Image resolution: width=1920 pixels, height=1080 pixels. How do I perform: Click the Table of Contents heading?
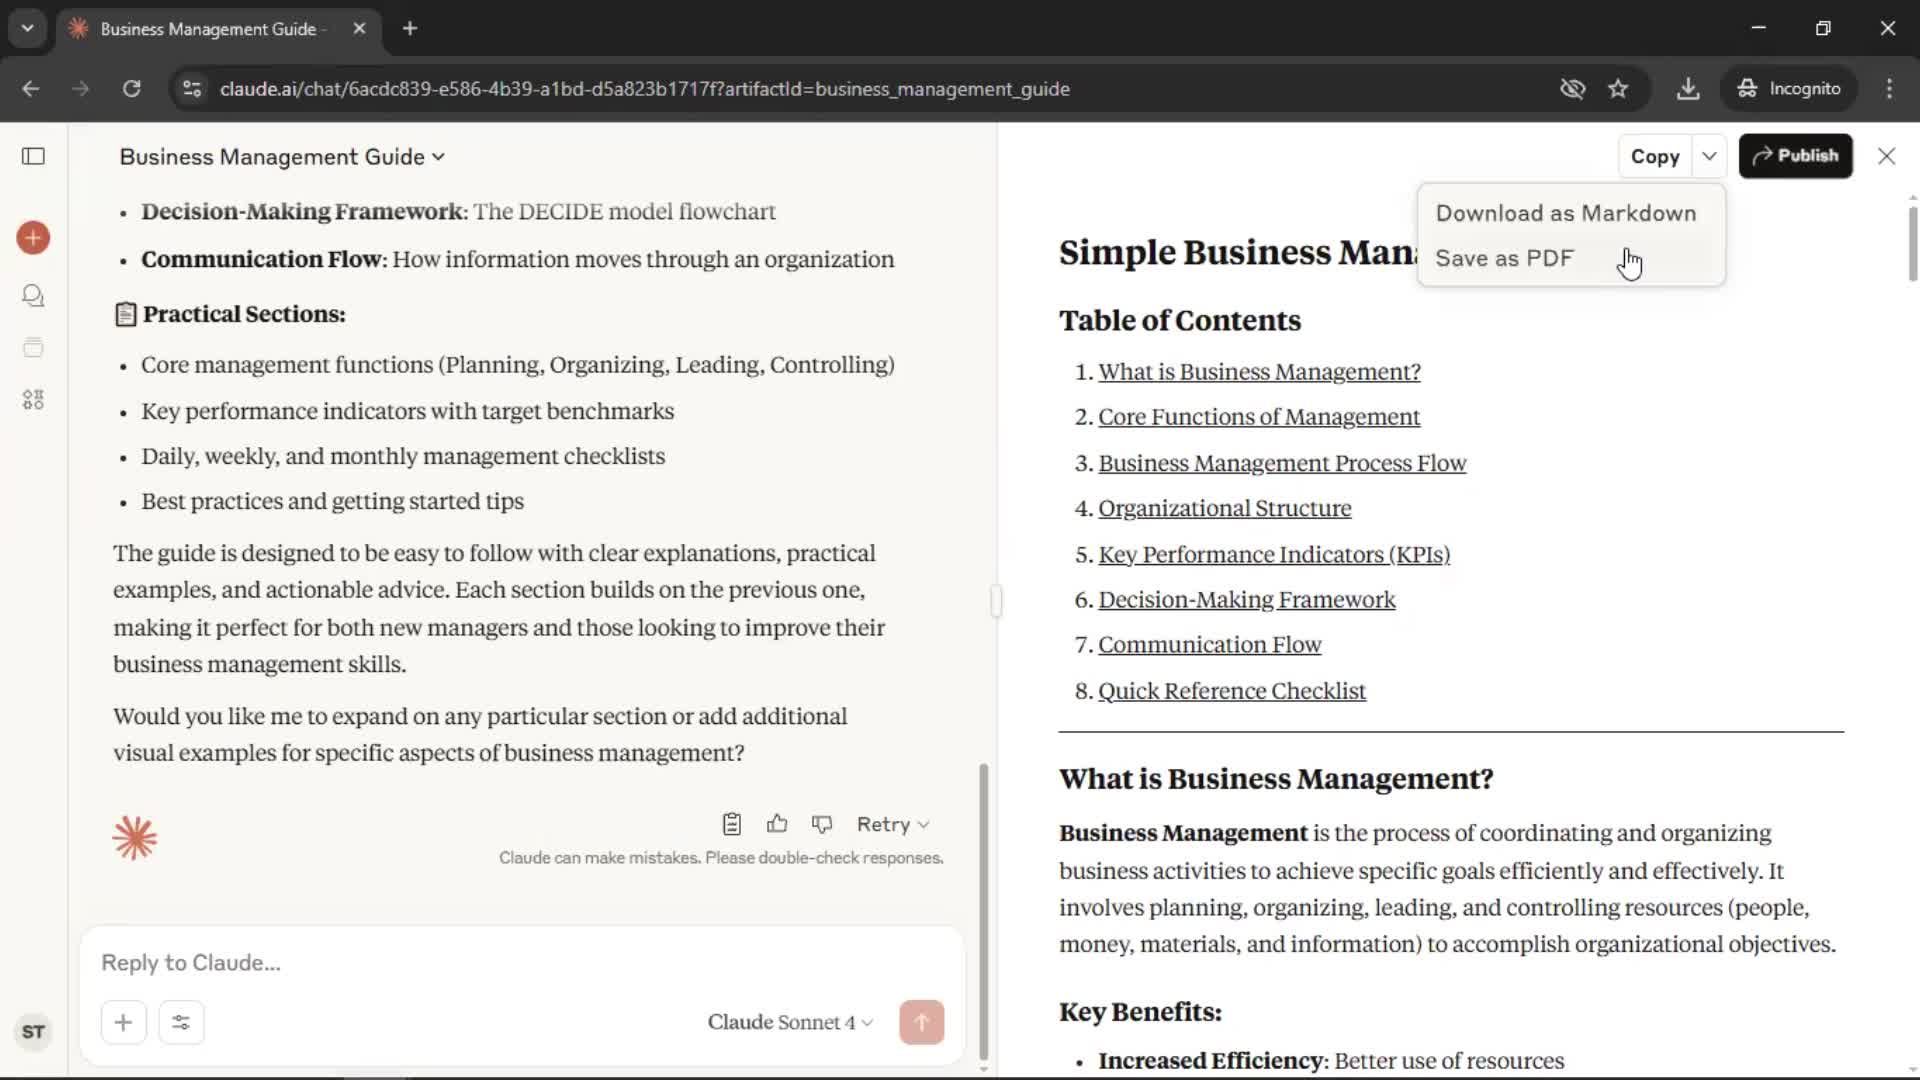click(x=1180, y=321)
